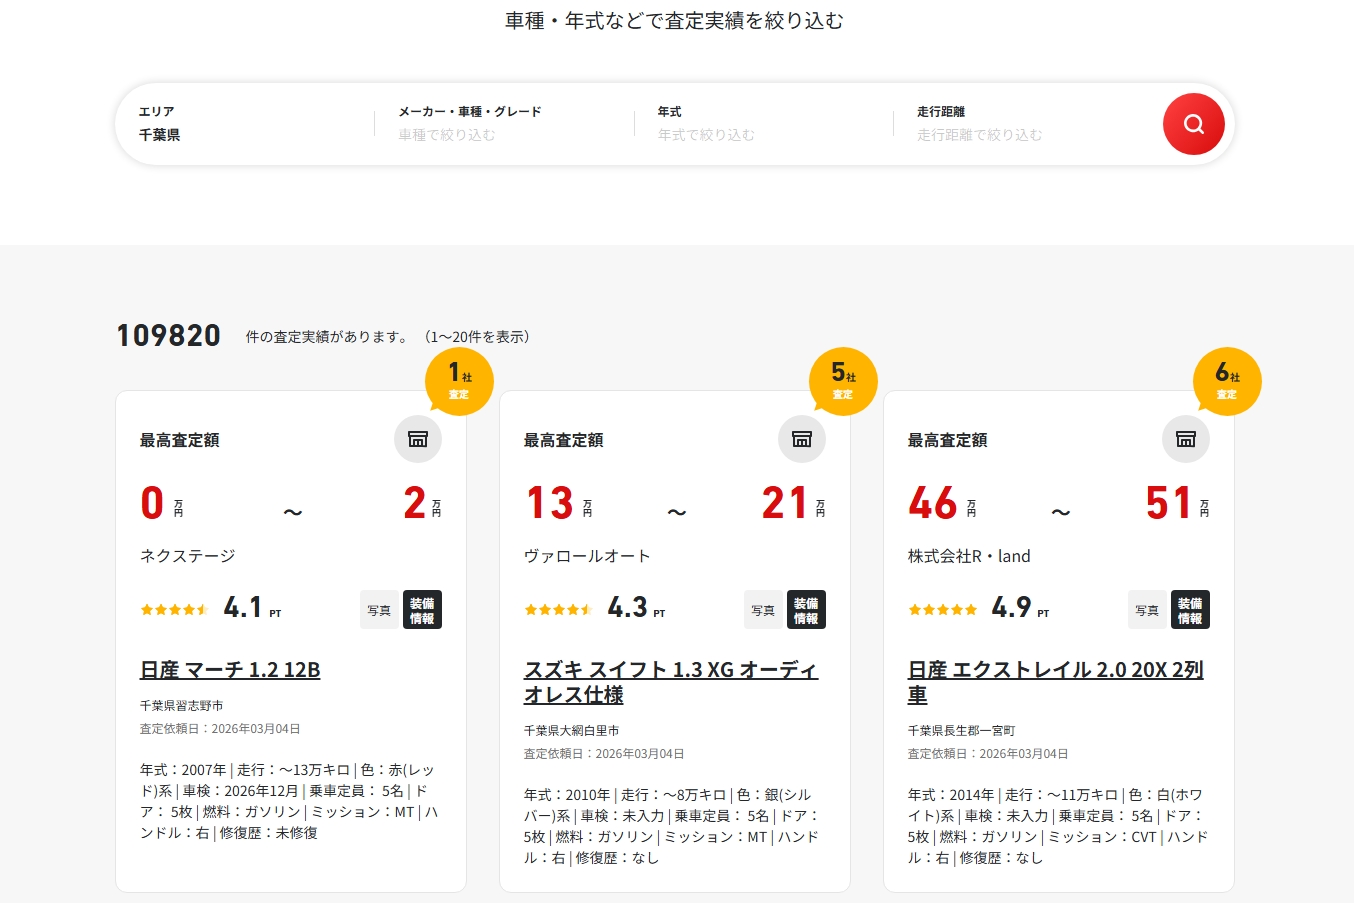Click the 1社 査定 yellow badge
Screen dimensions: 1354x903
click(459, 381)
